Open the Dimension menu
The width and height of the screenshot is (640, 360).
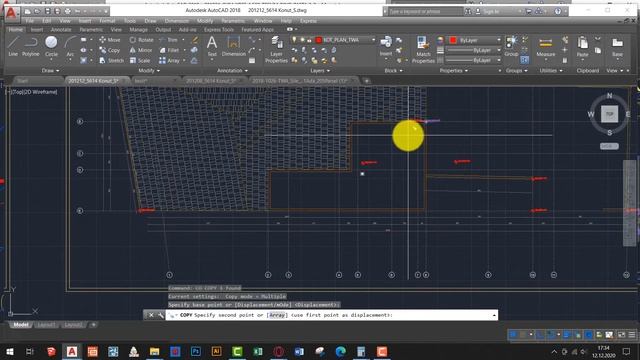tap(176, 20)
